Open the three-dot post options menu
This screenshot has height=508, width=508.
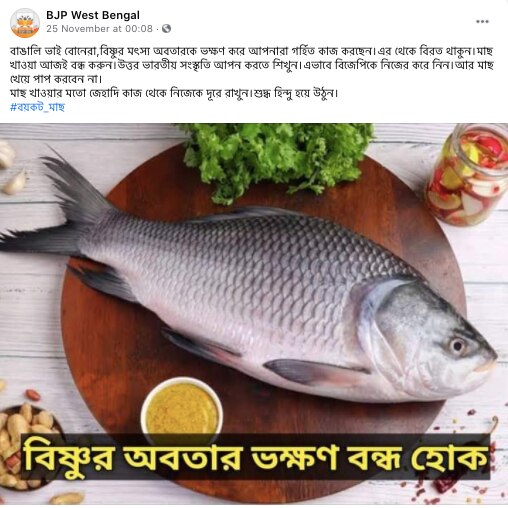pos(482,22)
